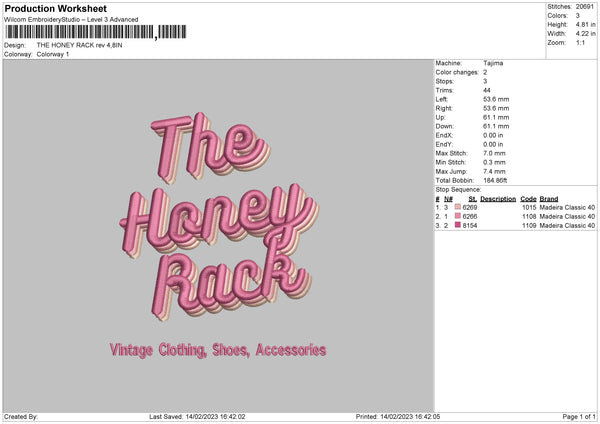Click the stitches count 20691
The image size is (600, 424).
585,7
